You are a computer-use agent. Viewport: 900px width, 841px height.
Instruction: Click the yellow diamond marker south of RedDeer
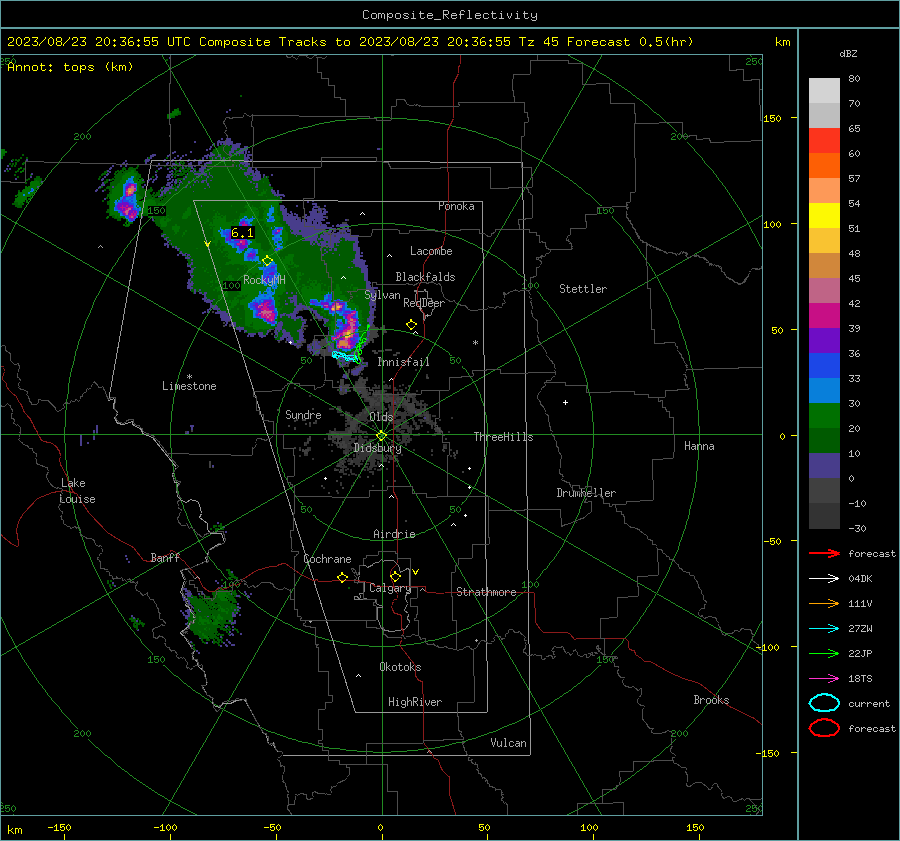click(412, 325)
